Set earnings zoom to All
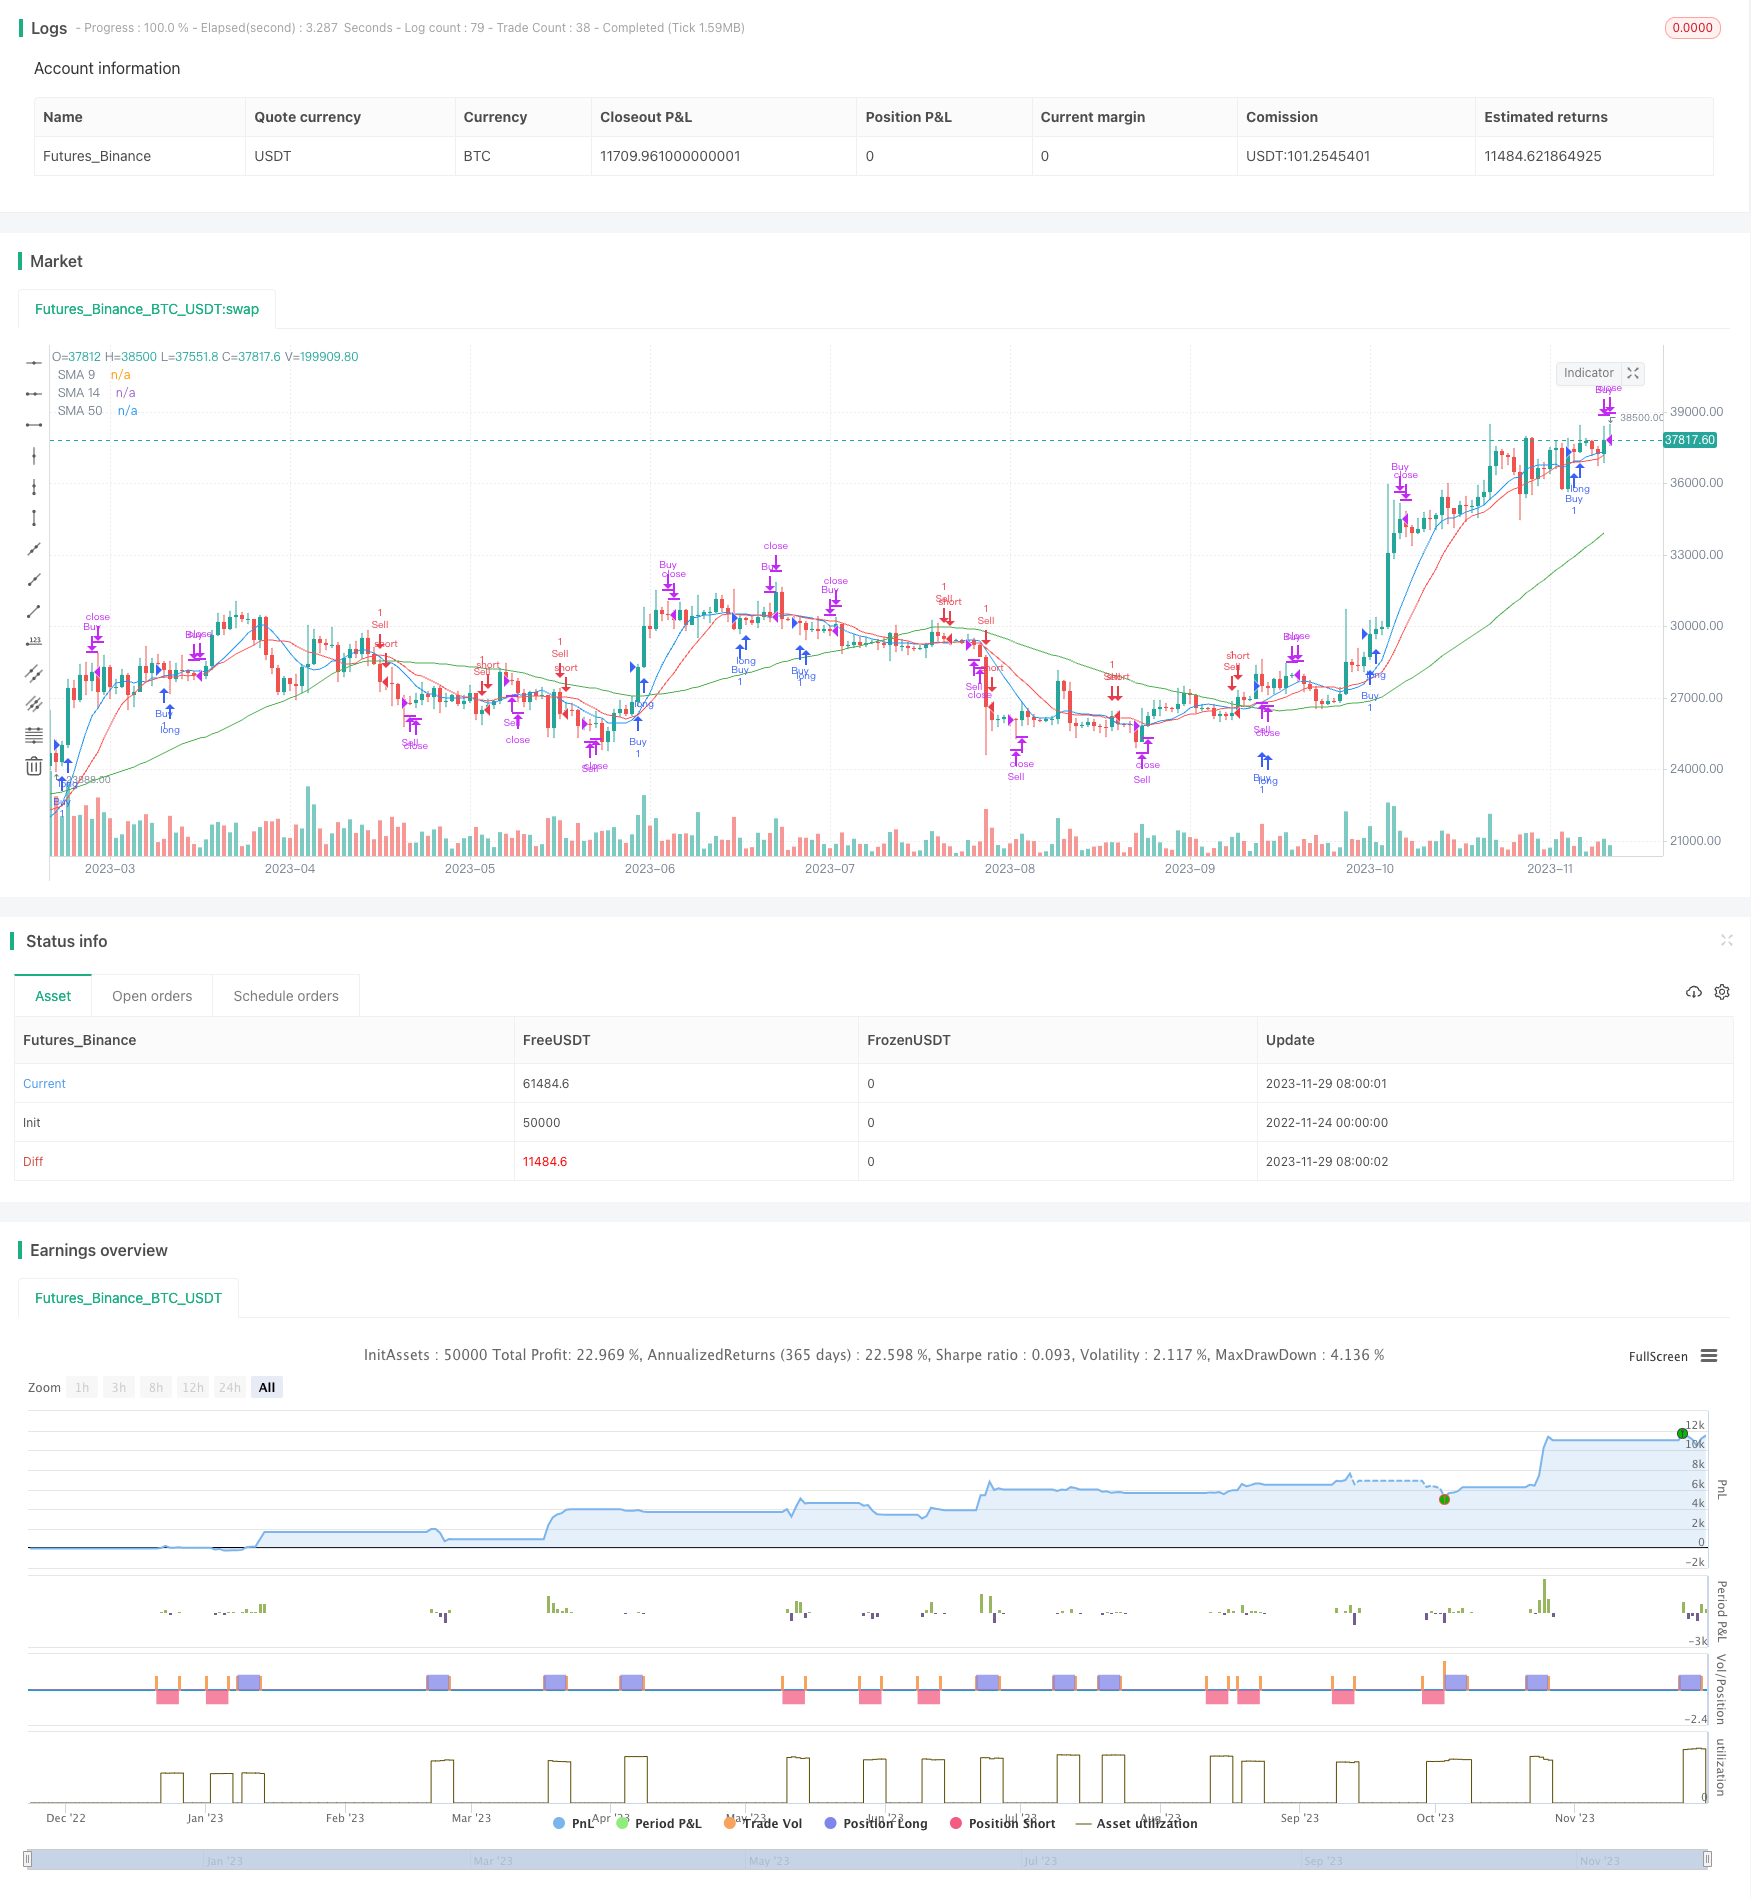 click(x=267, y=1387)
